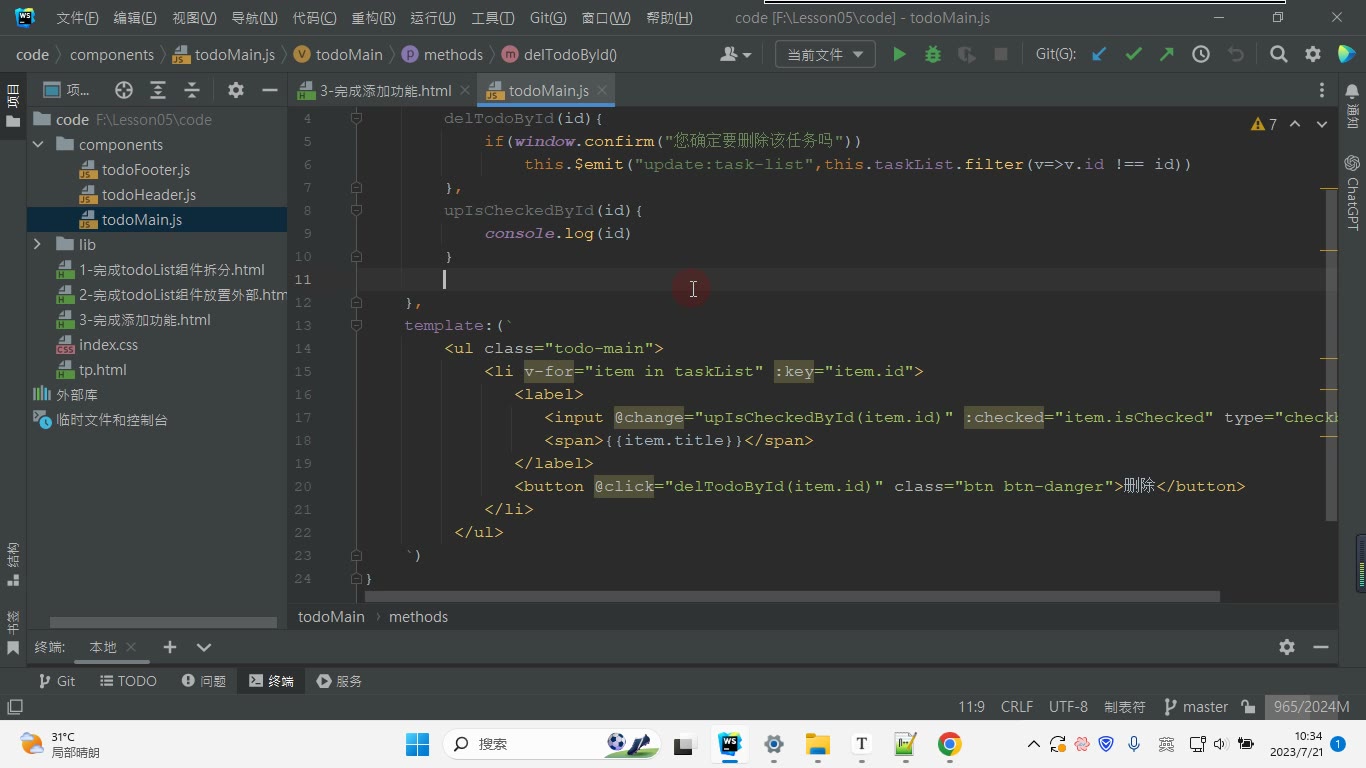Collapse the components folder in project tree

click(x=38, y=145)
